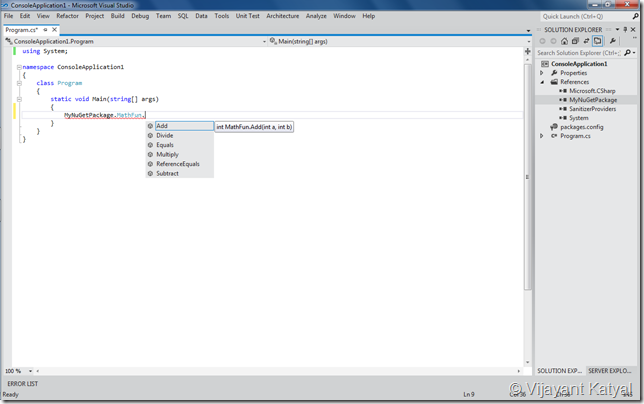Open the Unit Test menu

pos(248,16)
